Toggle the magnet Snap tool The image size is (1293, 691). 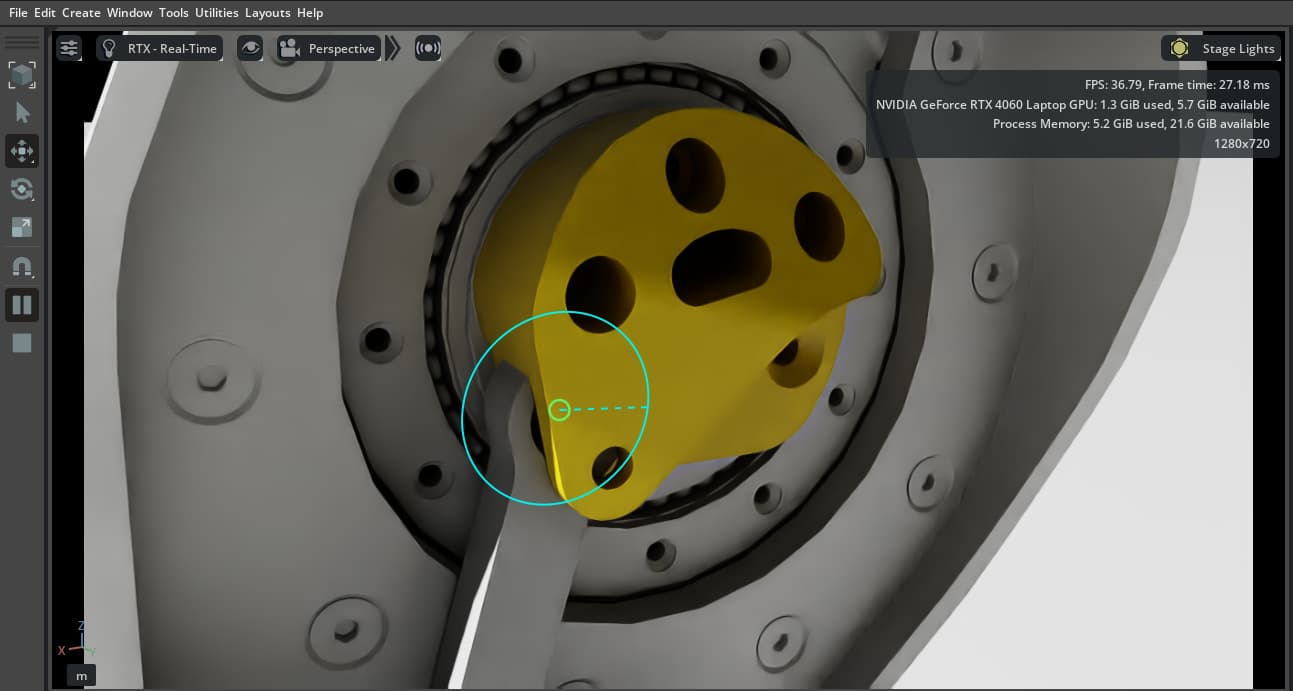[x=22, y=267]
